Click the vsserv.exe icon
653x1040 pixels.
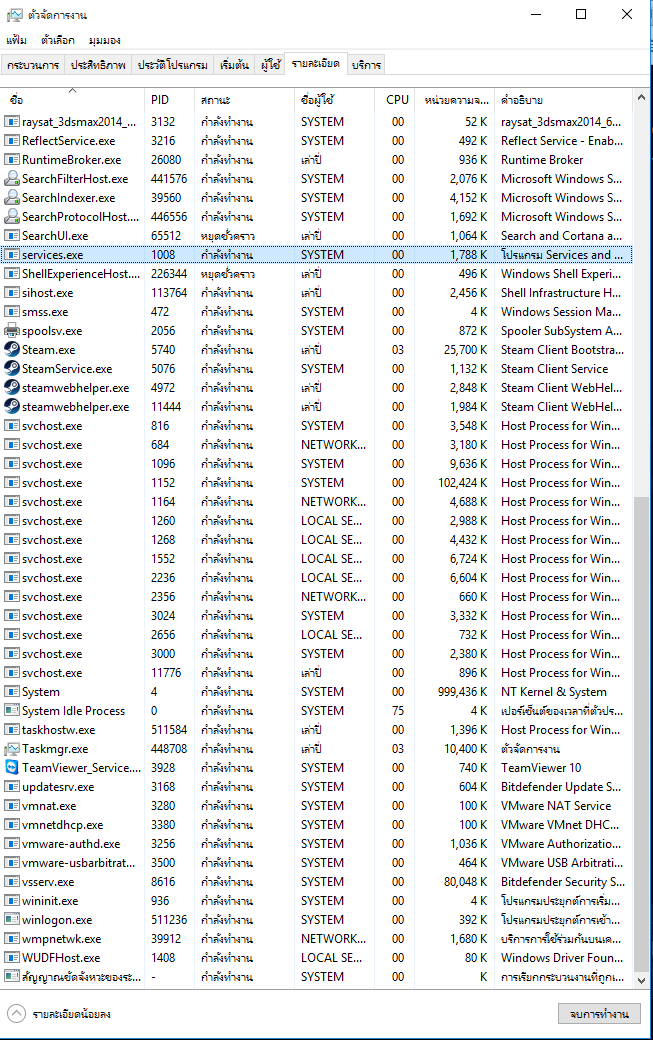(12, 881)
